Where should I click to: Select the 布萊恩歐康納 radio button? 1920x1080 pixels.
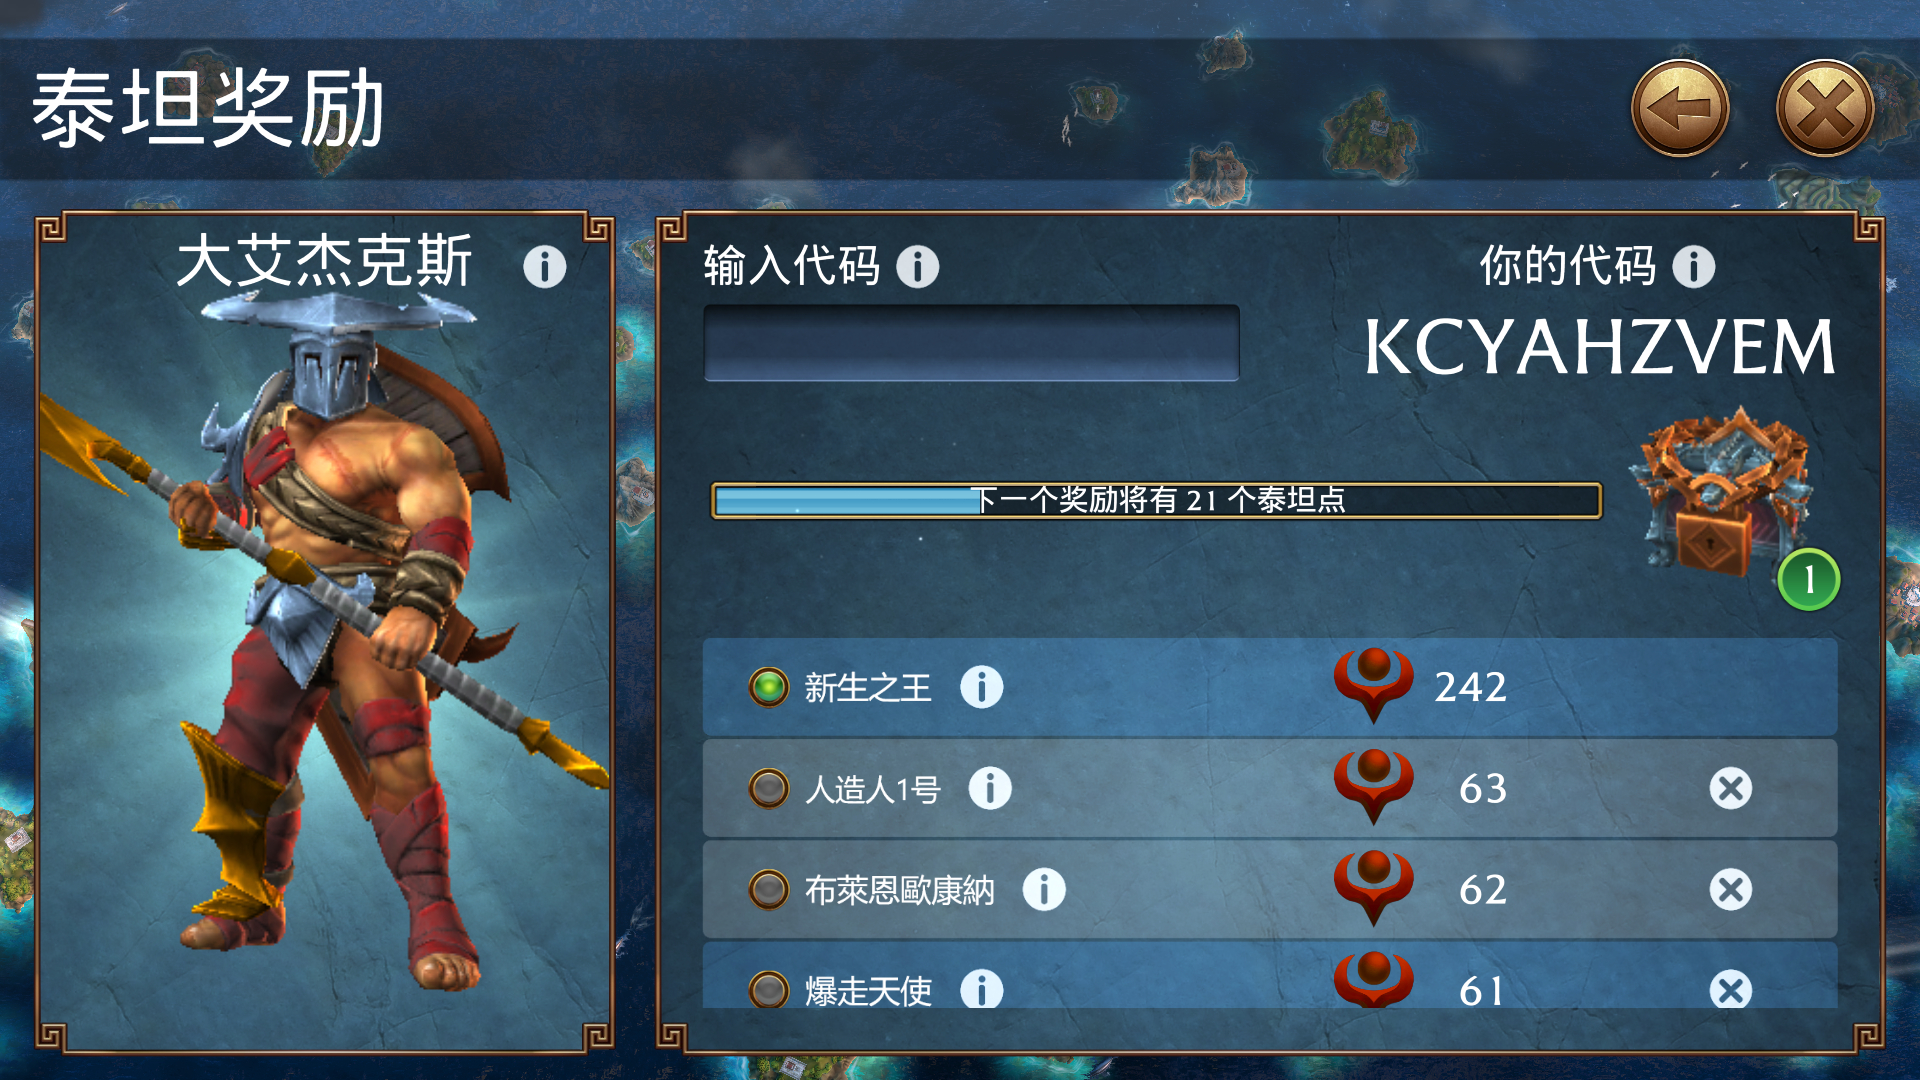click(769, 889)
